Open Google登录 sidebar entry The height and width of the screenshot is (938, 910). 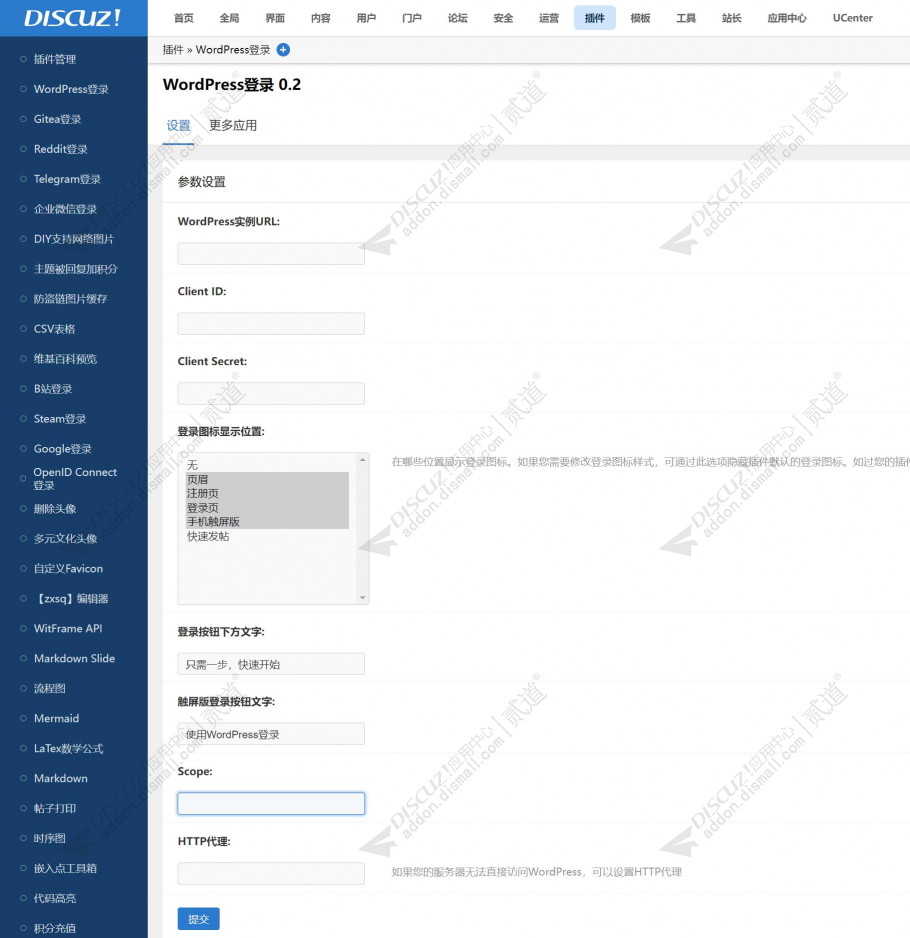click(62, 449)
